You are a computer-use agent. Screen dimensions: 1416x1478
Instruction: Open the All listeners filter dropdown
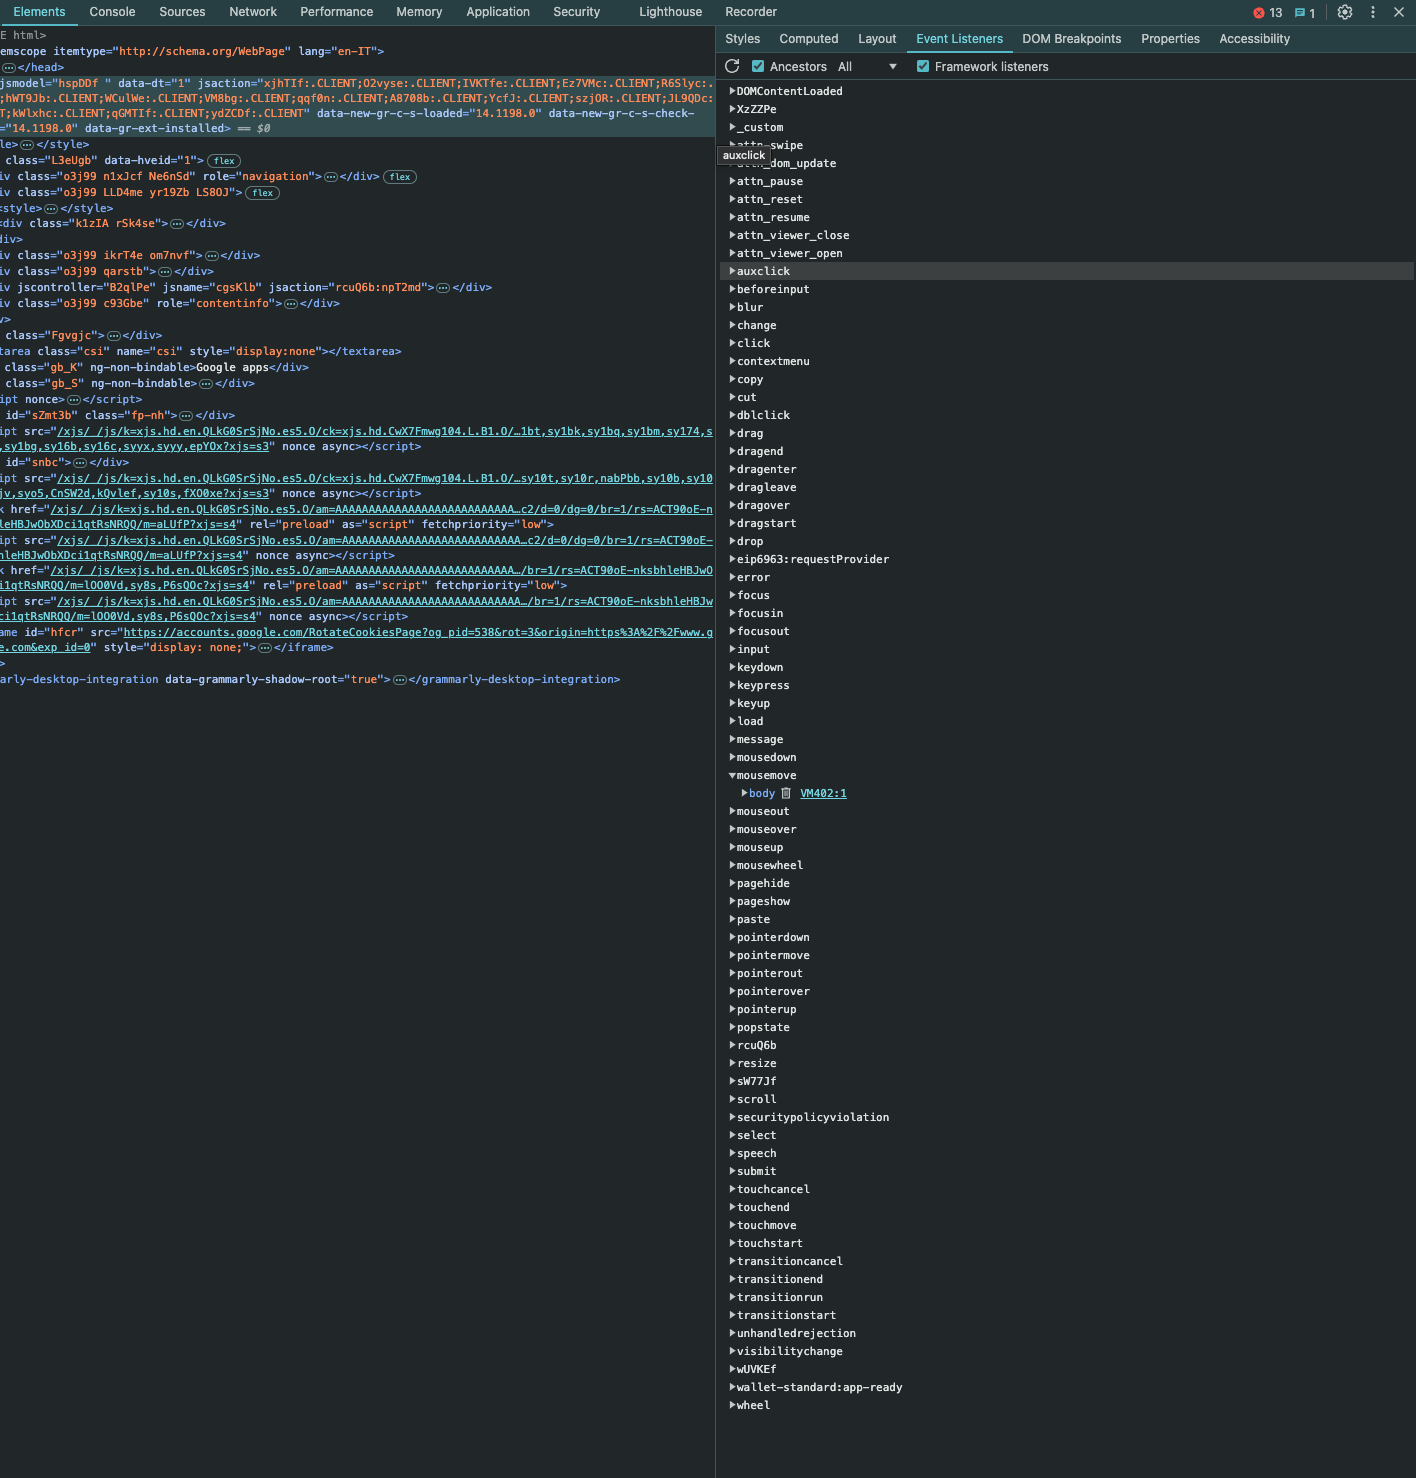pyautogui.click(x=867, y=67)
